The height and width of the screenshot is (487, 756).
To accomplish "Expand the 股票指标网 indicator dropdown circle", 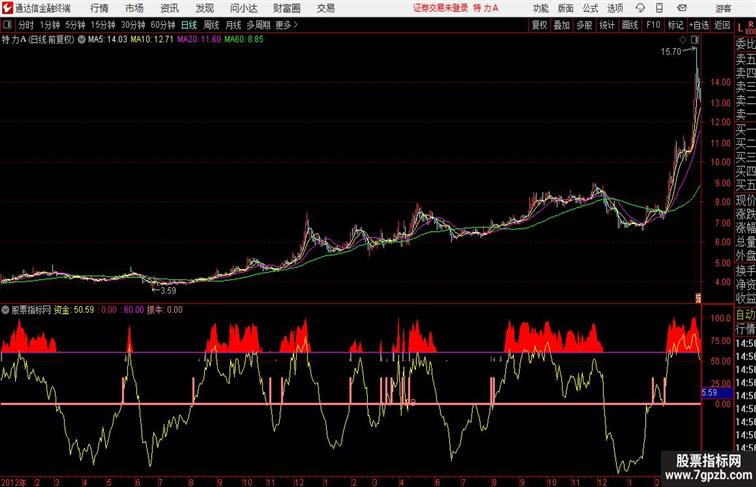I will [x=5, y=310].
